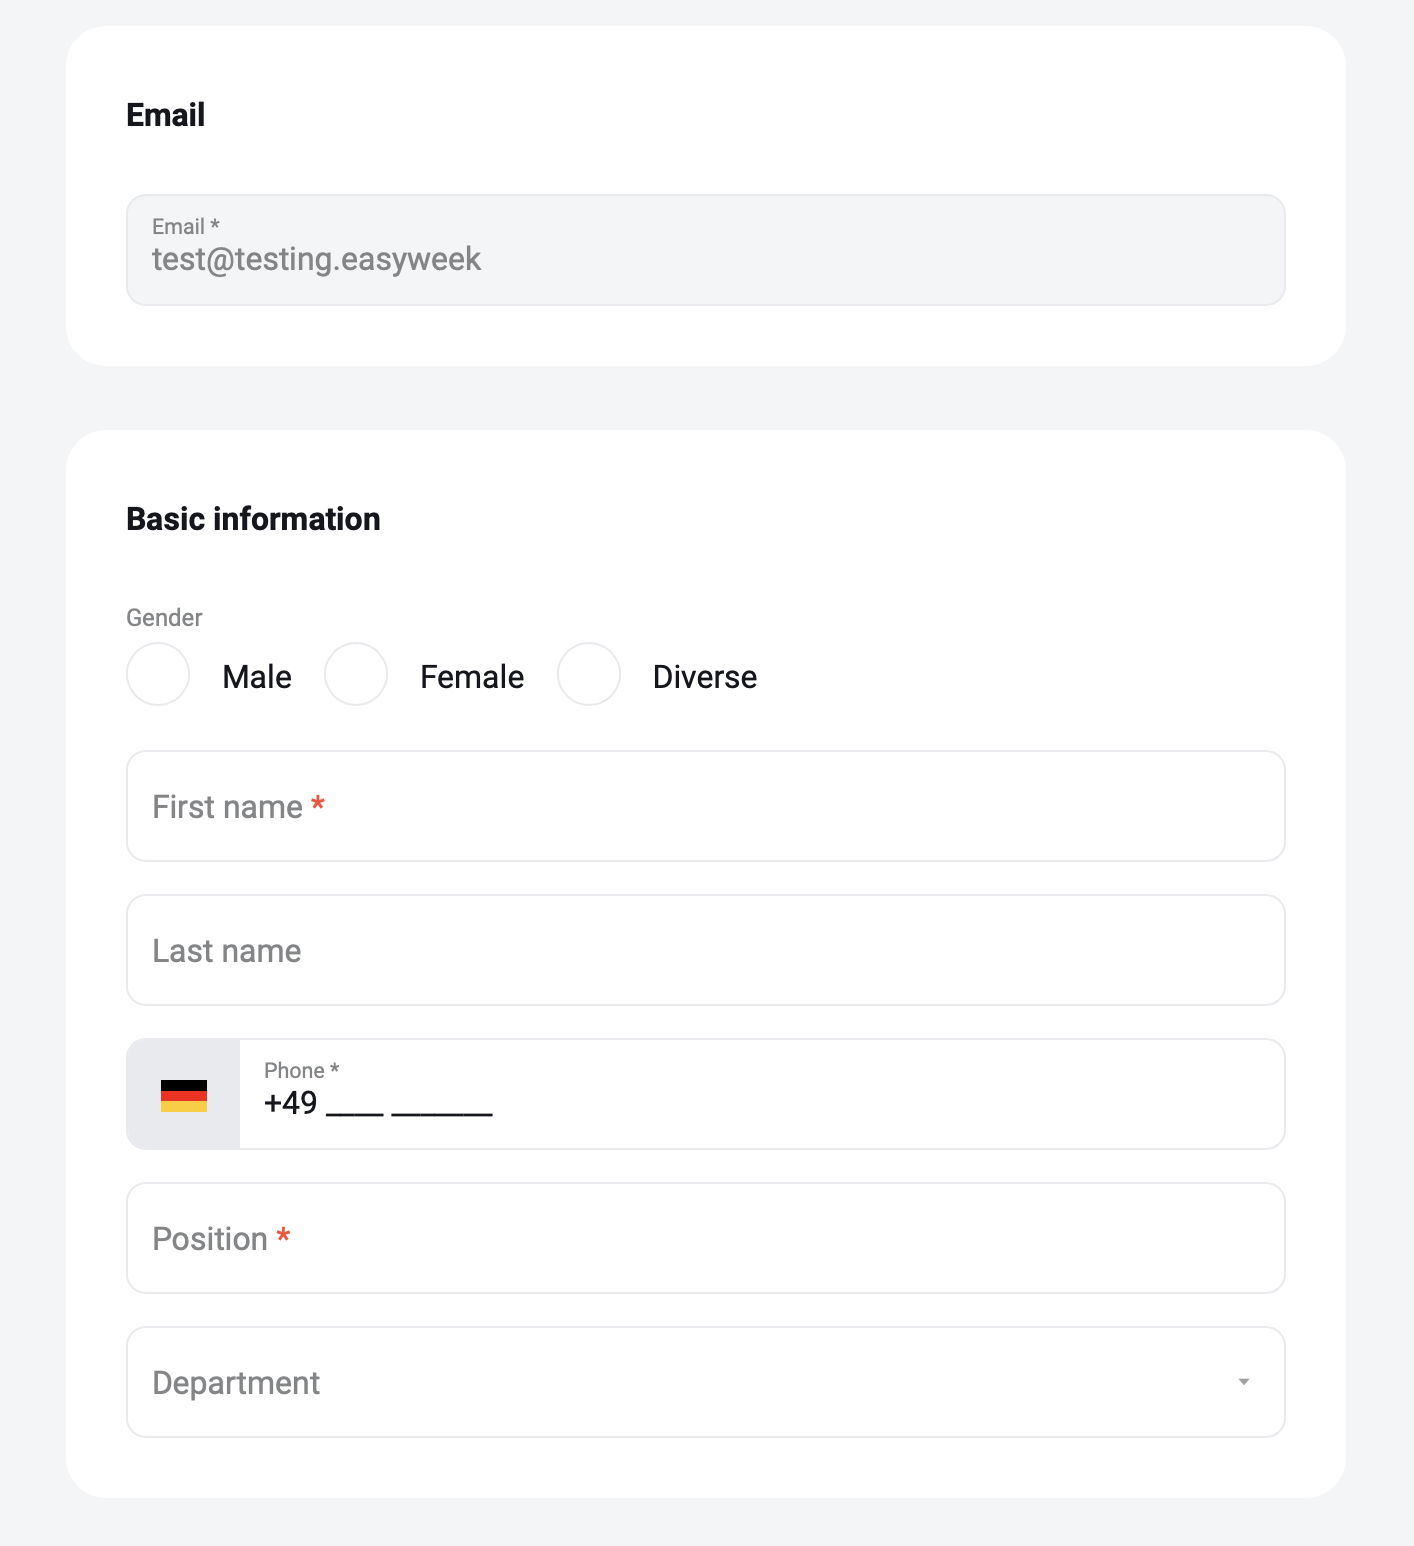Click the "Gender" field label
The image size is (1414, 1546).
[x=164, y=618]
